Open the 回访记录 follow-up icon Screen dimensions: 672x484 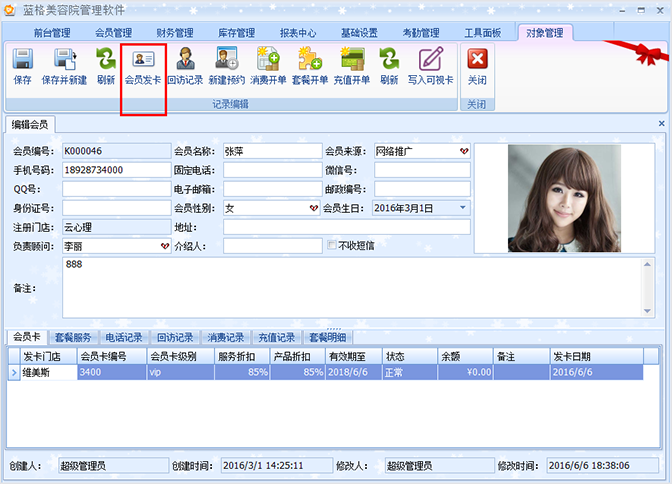[185, 65]
